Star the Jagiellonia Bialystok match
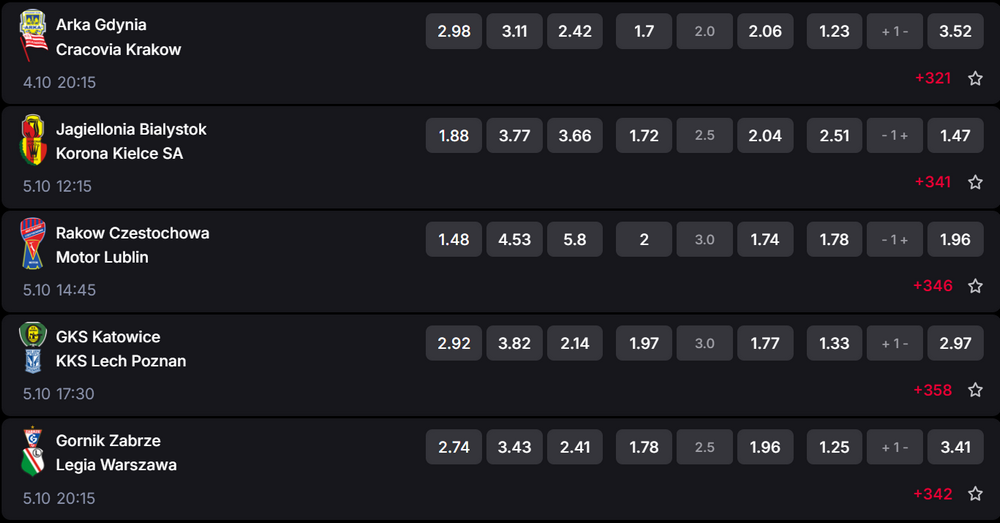Screen dimensions: 1000x523 [975, 182]
